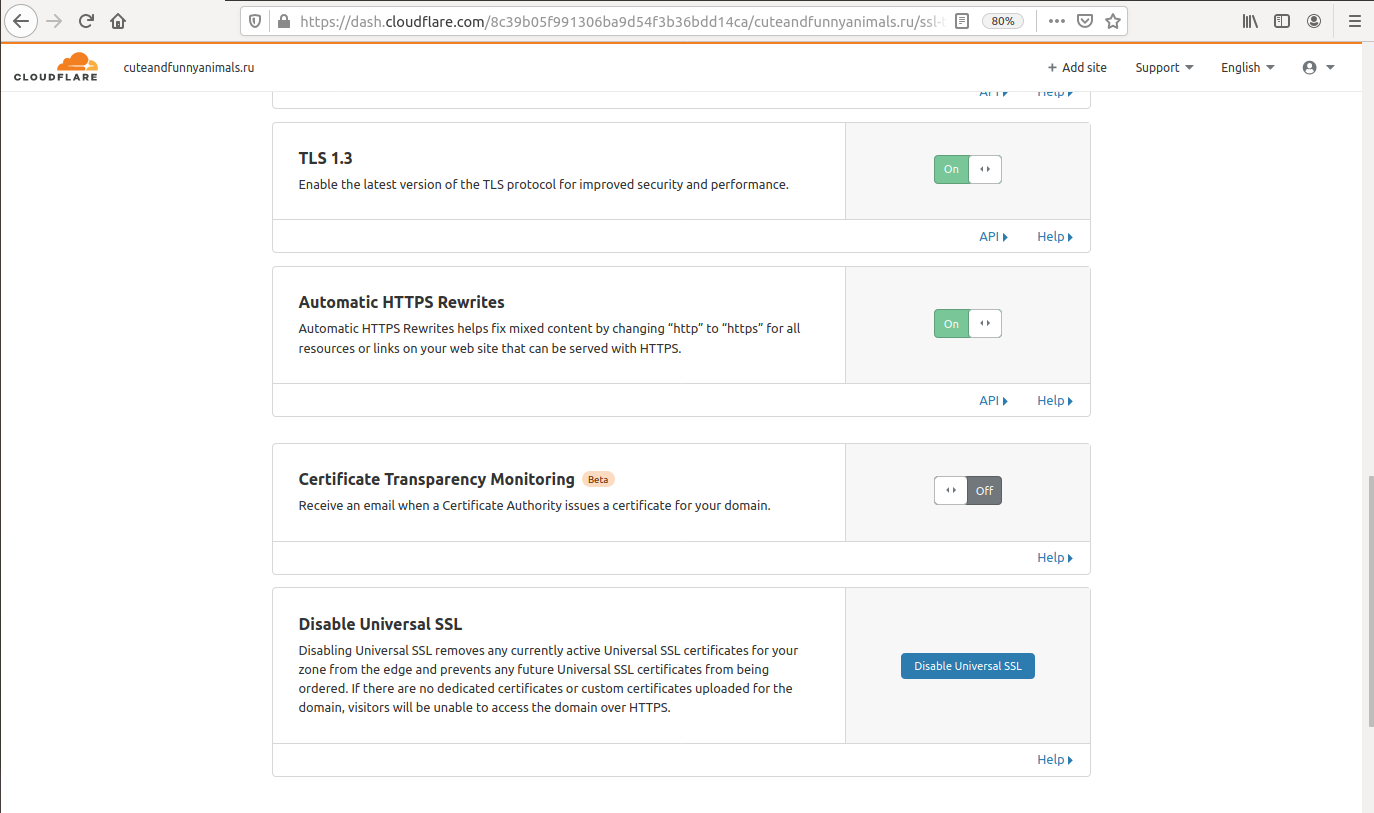This screenshot has width=1374, height=813.
Task: Expand Help under Automatic HTTPS Rewrites
Action: point(1054,401)
